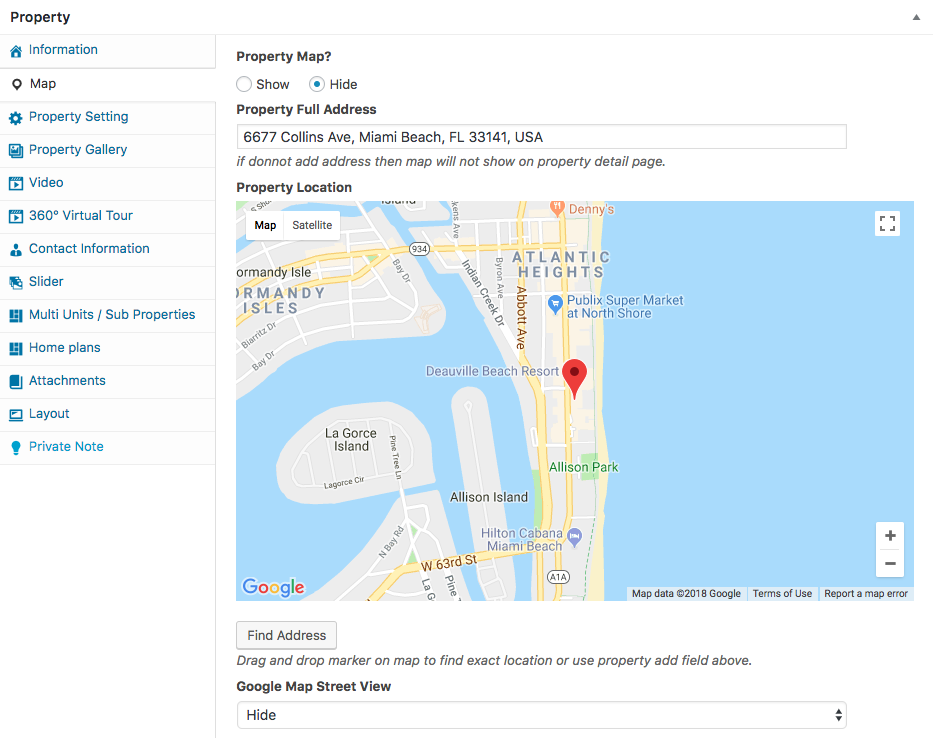Switch to the Property Gallery tab
933x738 pixels.
pos(108,150)
